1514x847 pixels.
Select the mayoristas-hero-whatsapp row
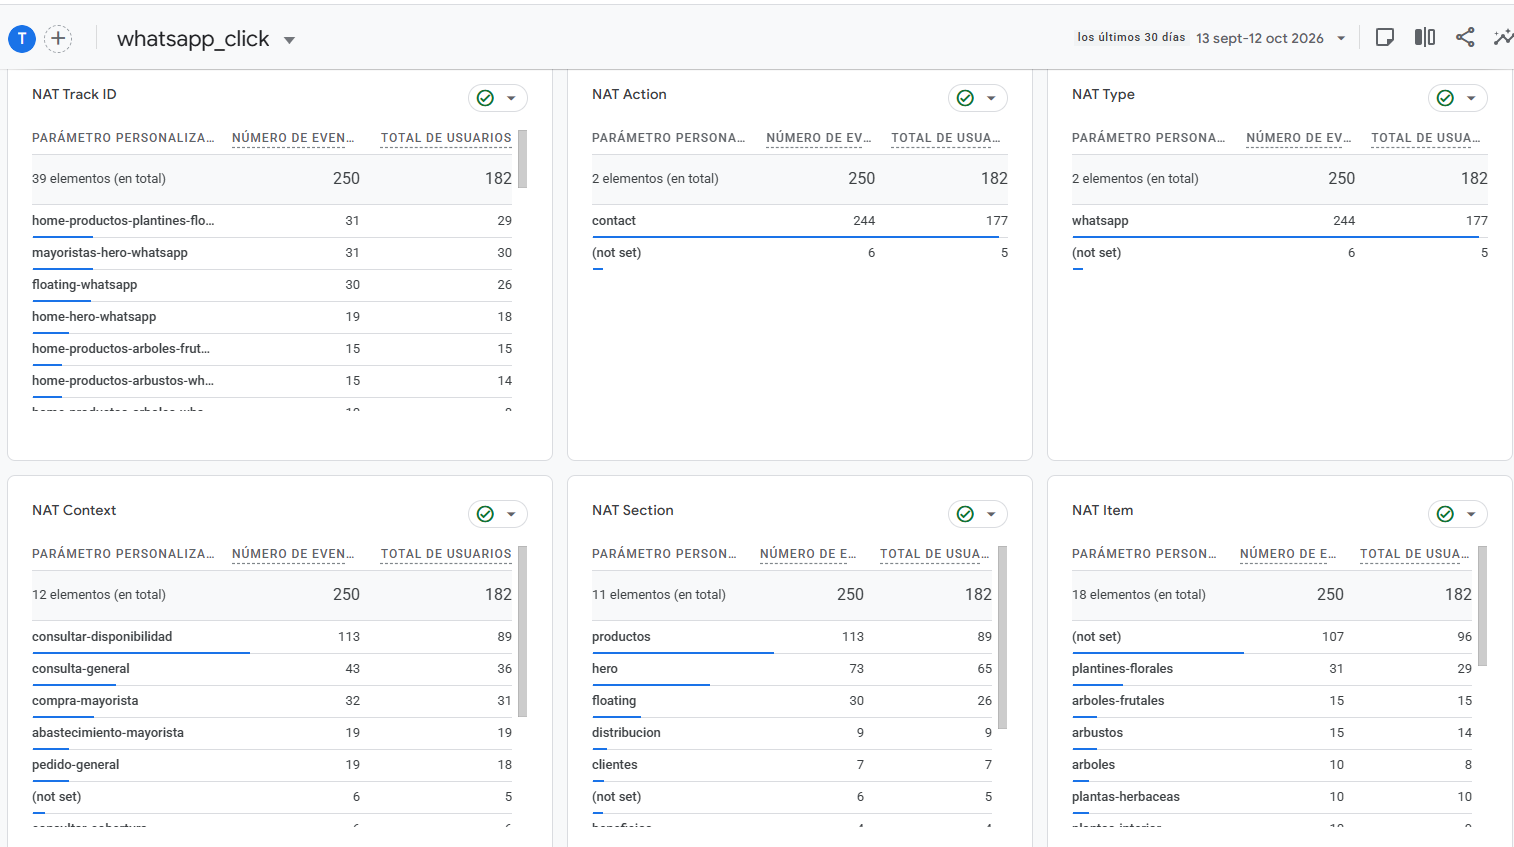[272, 253]
